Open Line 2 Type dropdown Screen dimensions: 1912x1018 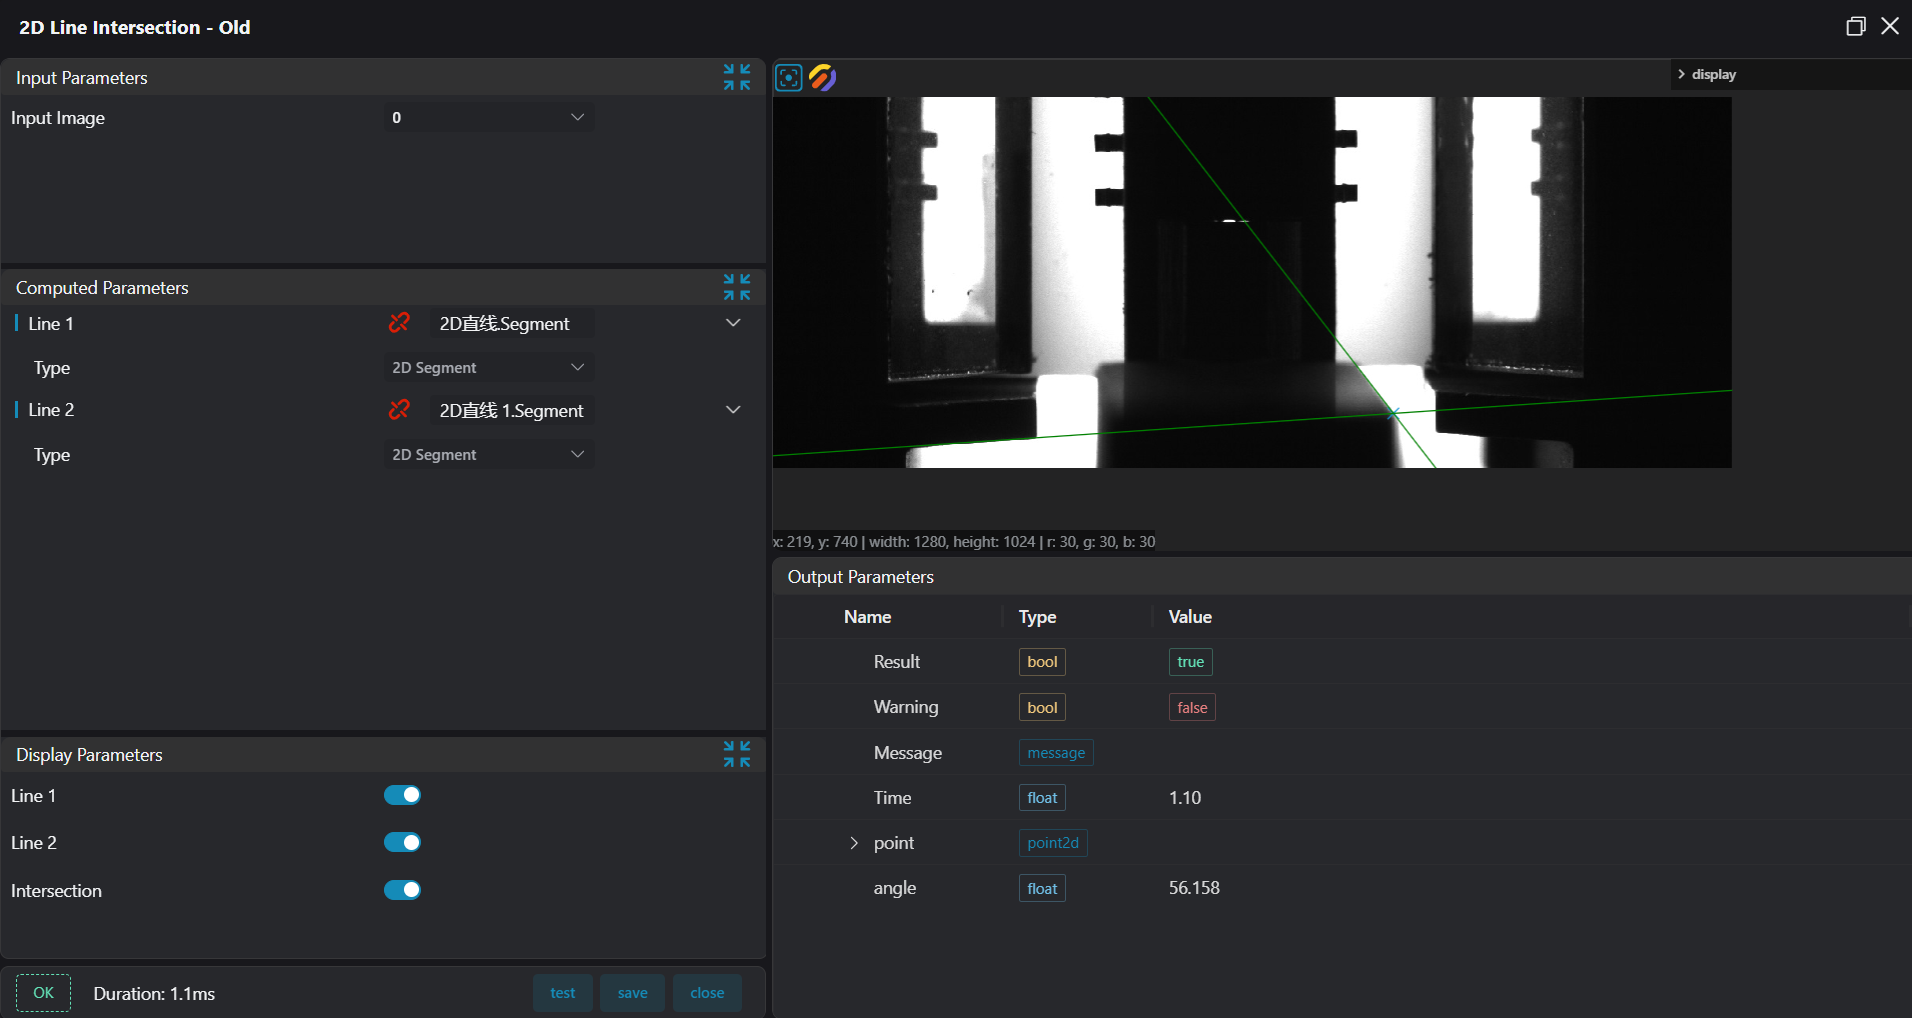(489, 455)
